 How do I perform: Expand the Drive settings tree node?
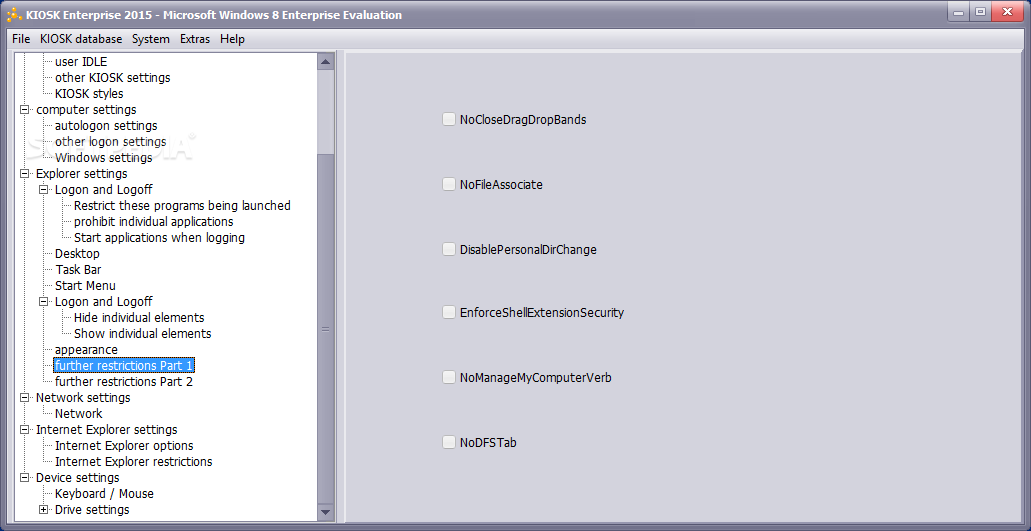click(x=44, y=510)
